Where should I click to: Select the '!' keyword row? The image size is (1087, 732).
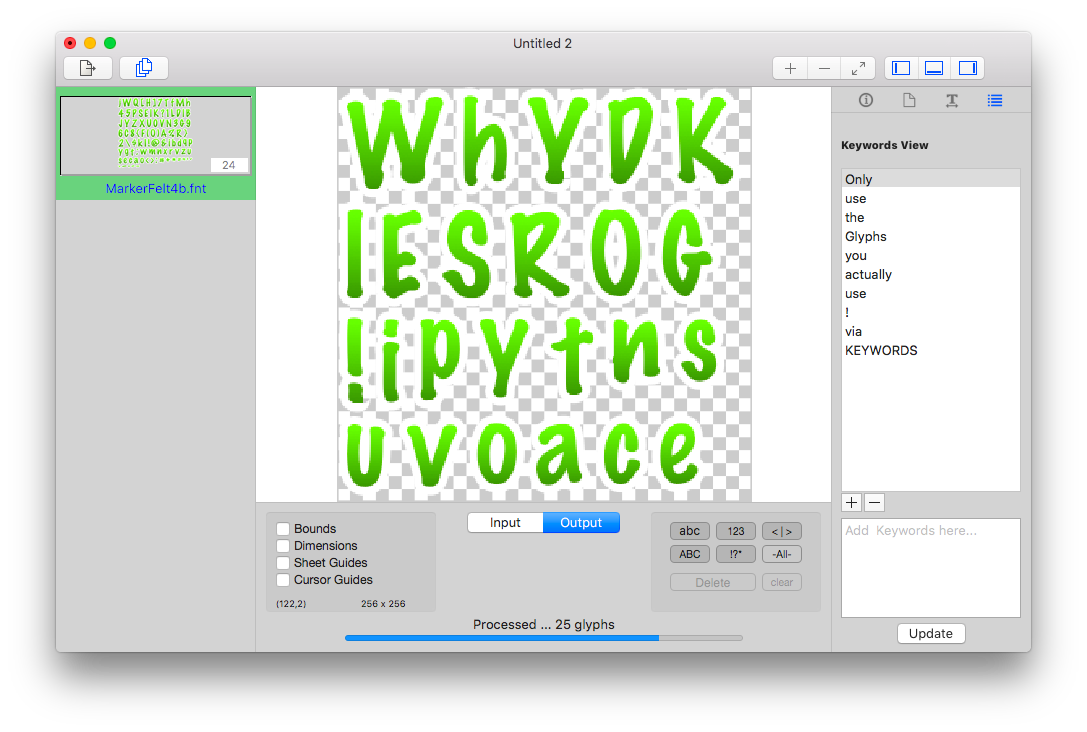tap(931, 313)
